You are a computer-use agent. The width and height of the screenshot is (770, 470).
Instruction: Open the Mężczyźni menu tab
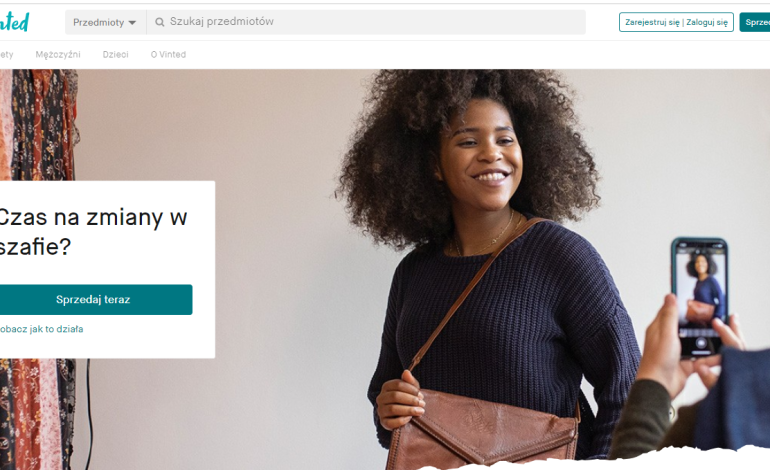[58, 55]
